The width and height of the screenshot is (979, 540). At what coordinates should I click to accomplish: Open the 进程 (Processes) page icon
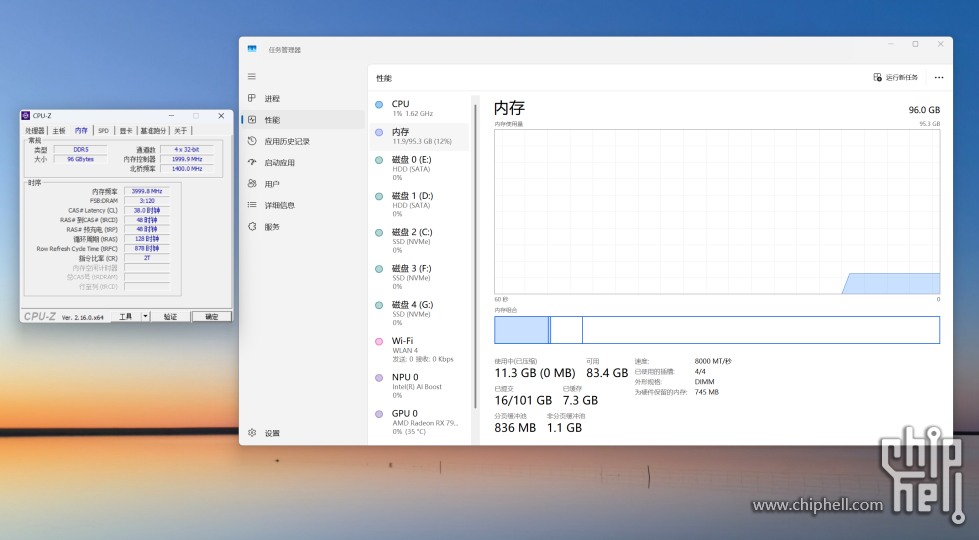point(252,99)
